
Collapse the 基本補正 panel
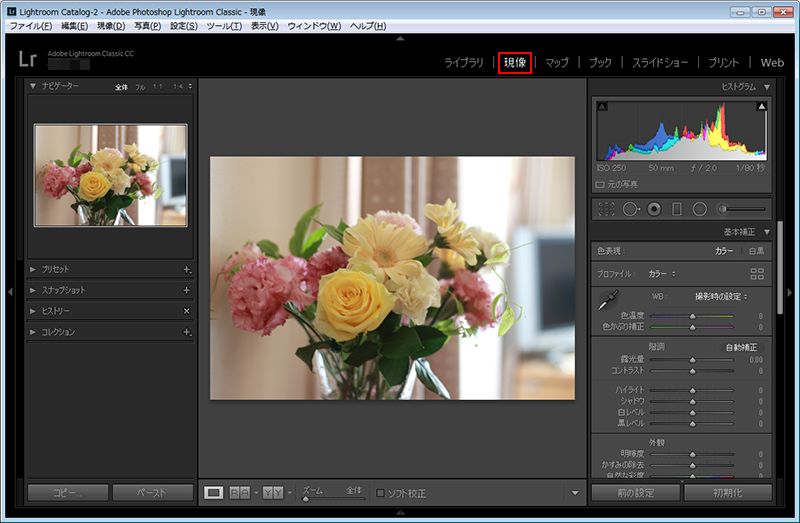click(x=767, y=232)
